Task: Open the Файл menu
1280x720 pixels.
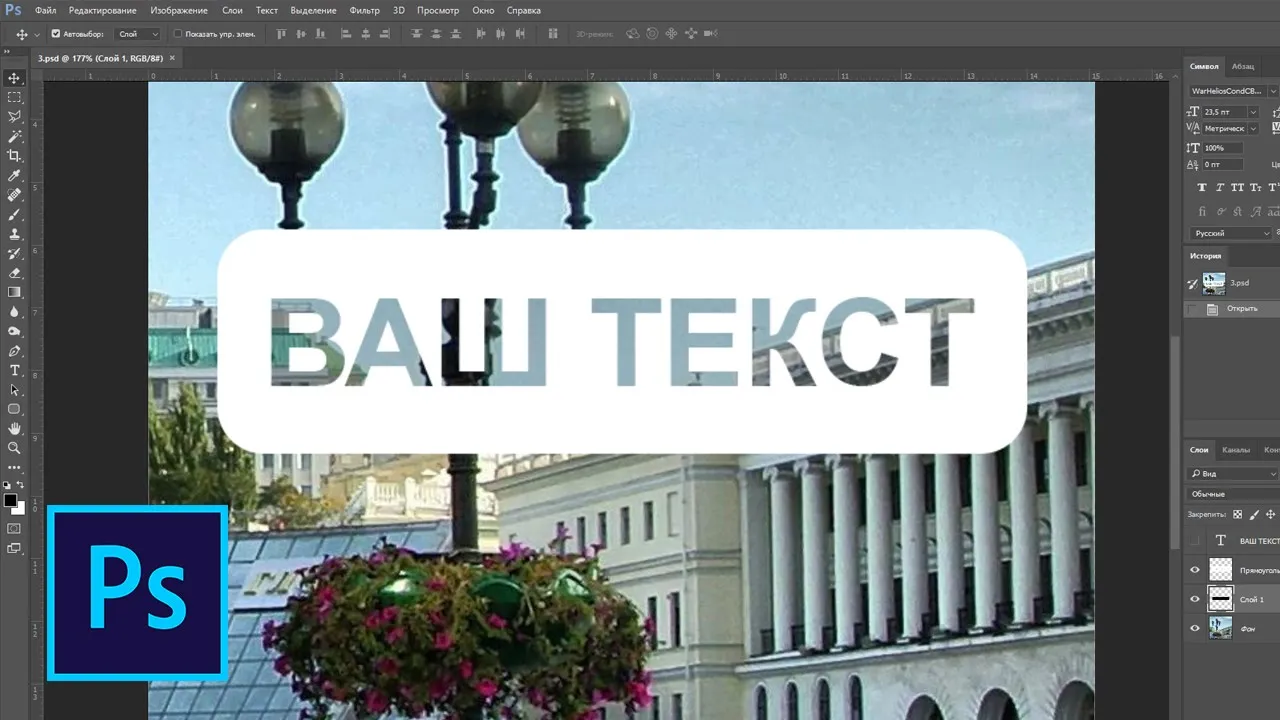Action: pos(45,10)
